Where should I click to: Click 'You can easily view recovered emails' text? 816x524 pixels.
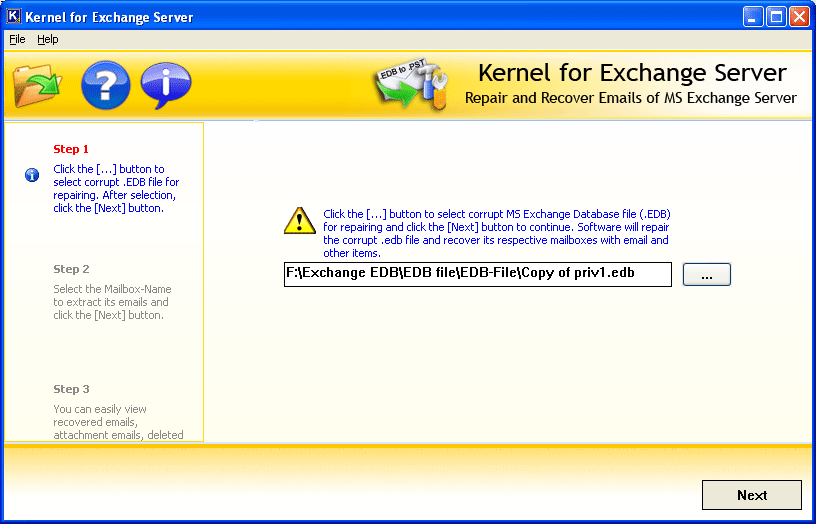pyautogui.click(x=118, y=422)
